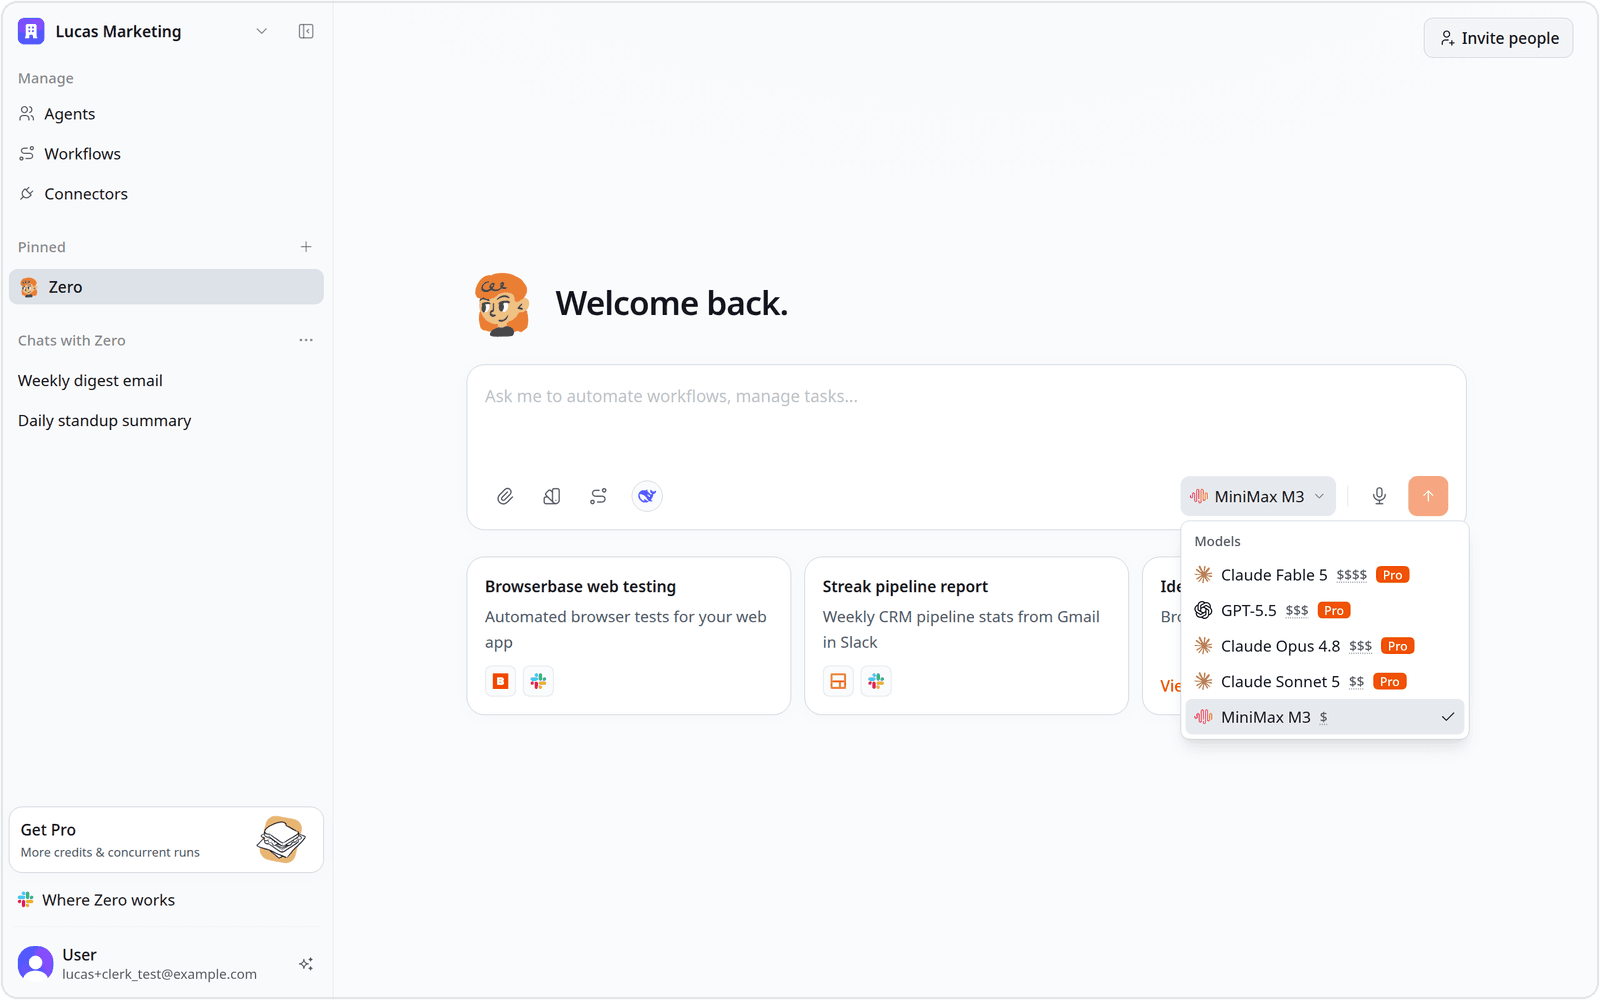1600x1000 pixels.
Task: Open the Browserbase web testing card
Action: (x=629, y=636)
